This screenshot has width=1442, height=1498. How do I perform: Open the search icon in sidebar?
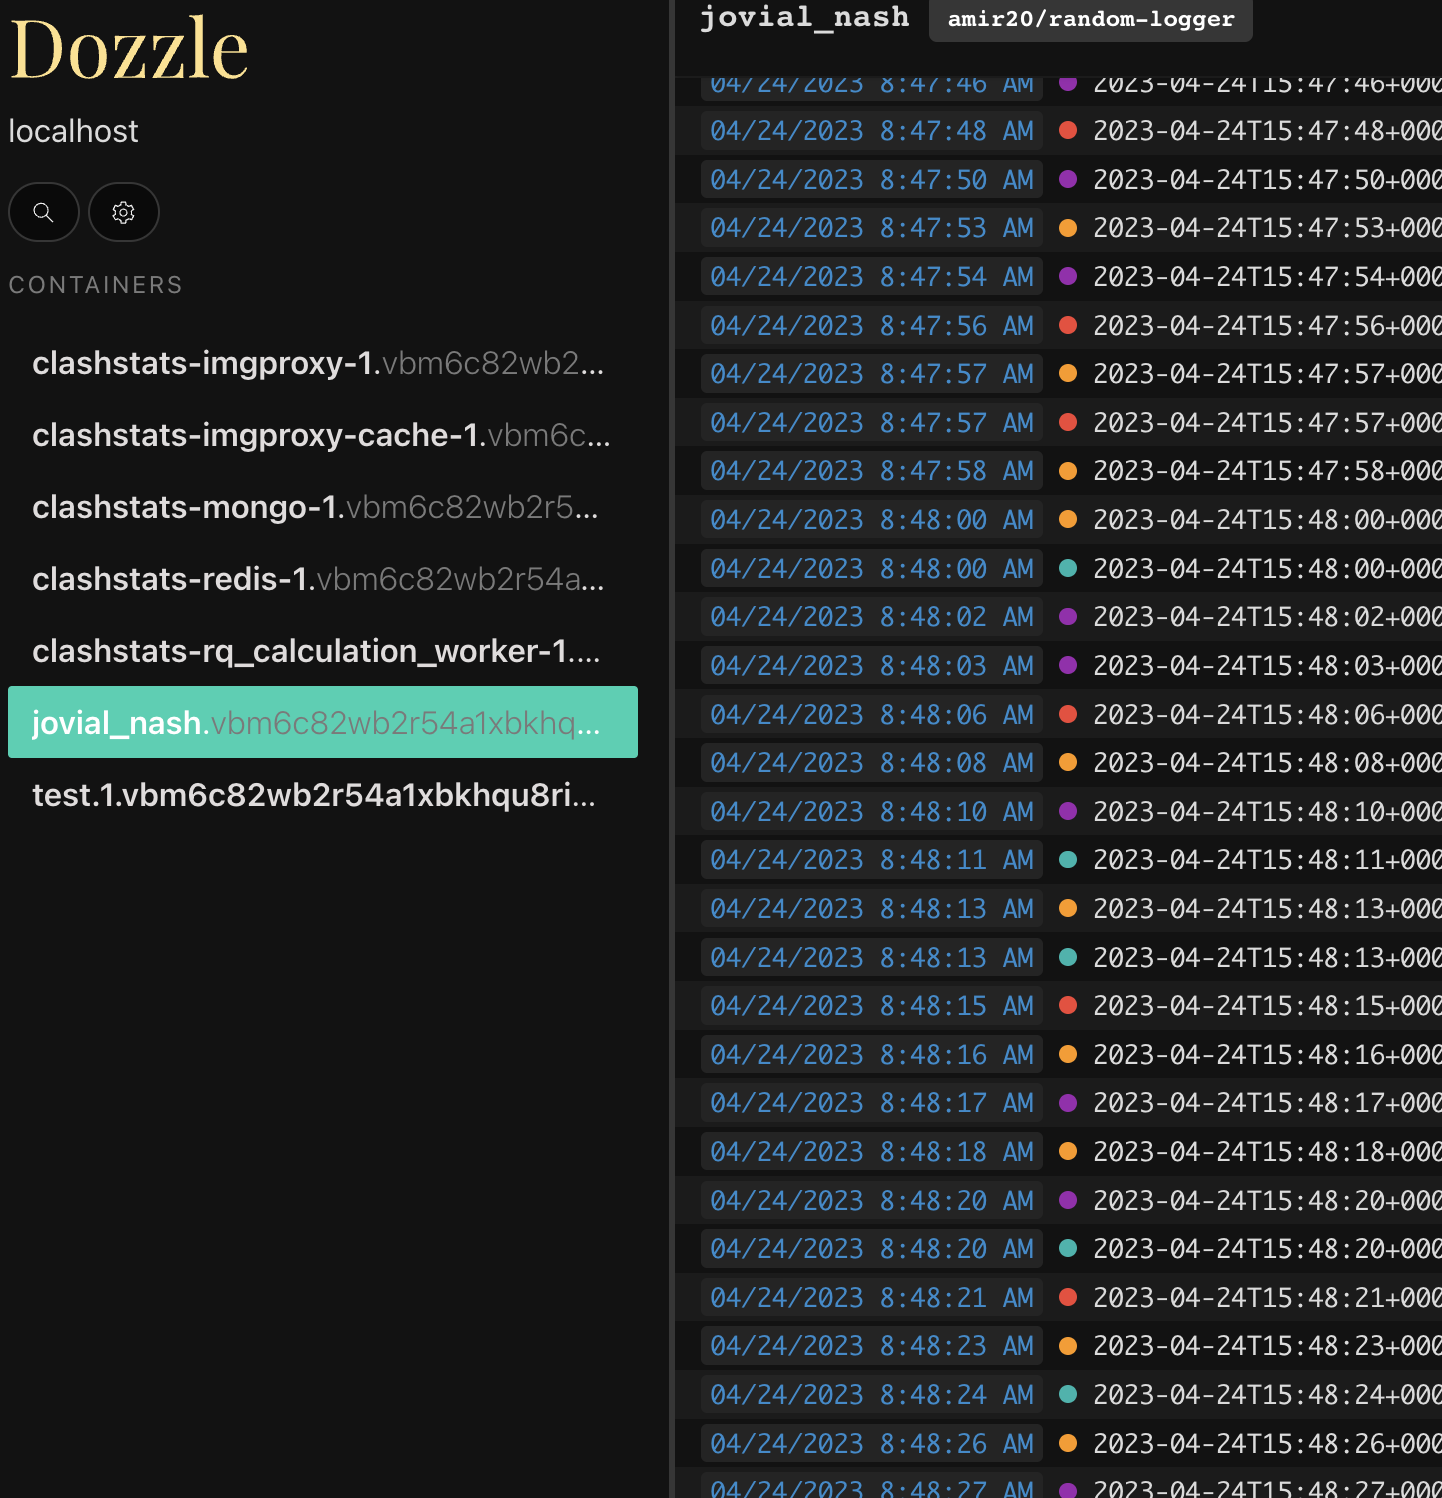[x=43, y=212]
